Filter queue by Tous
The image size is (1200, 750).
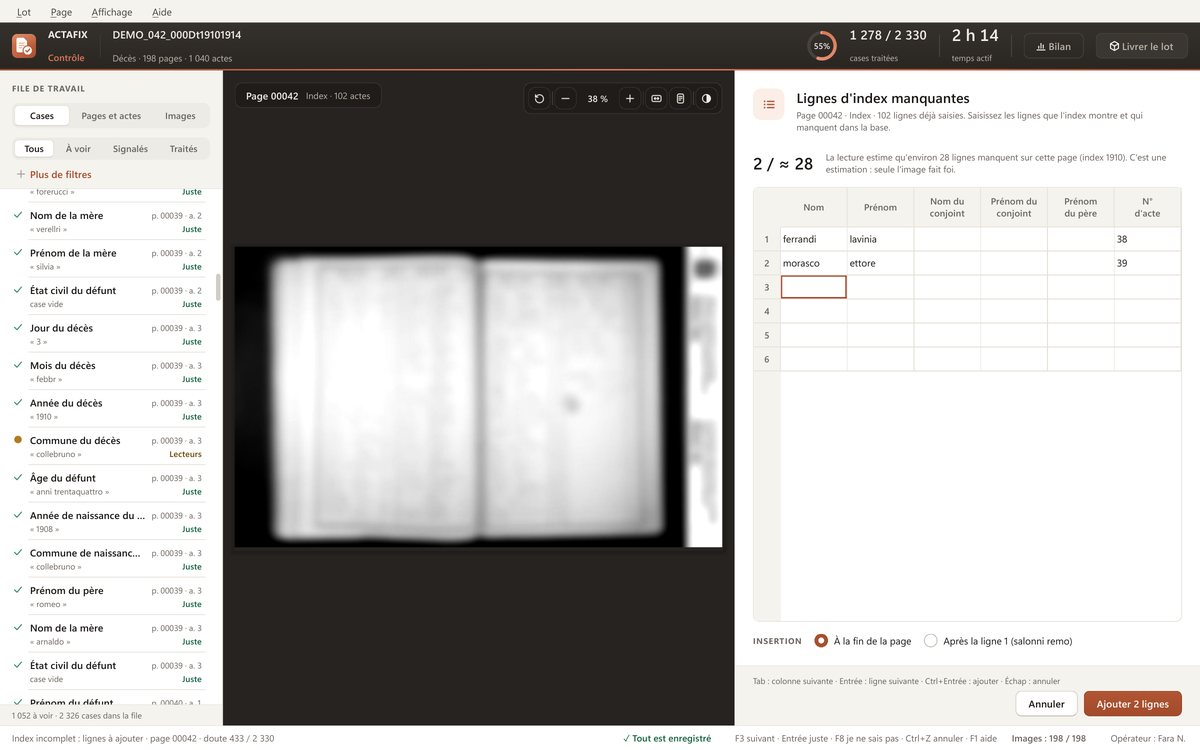click(34, 149)
